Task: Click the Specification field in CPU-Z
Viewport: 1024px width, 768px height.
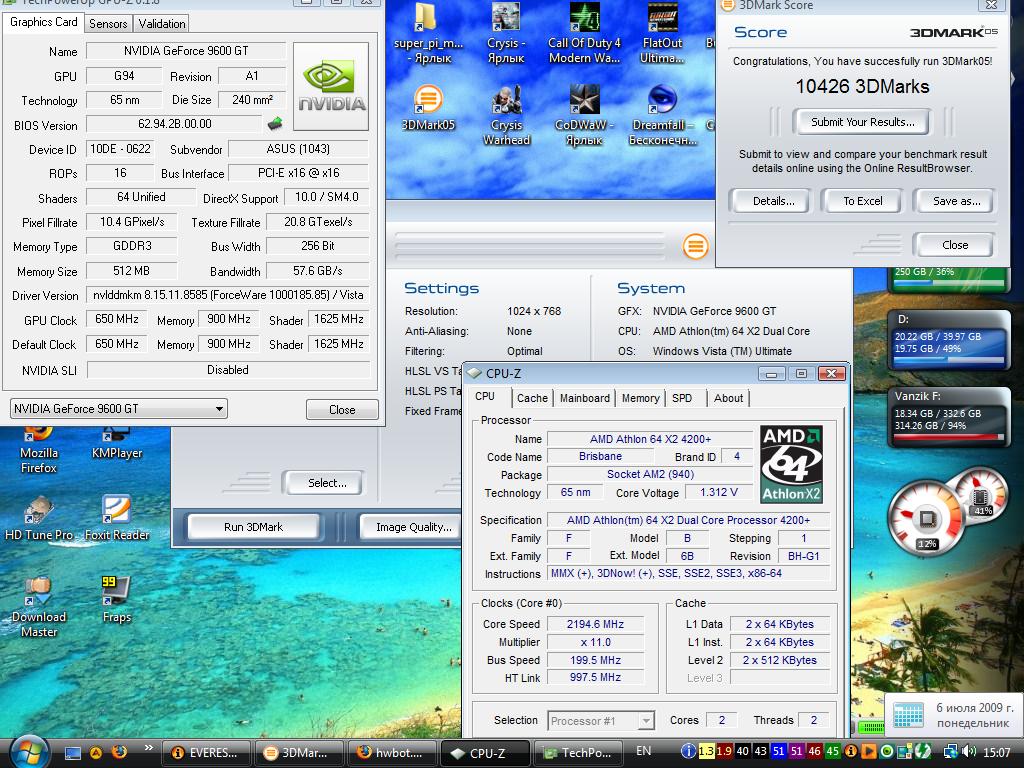Action: pos(688,520)
